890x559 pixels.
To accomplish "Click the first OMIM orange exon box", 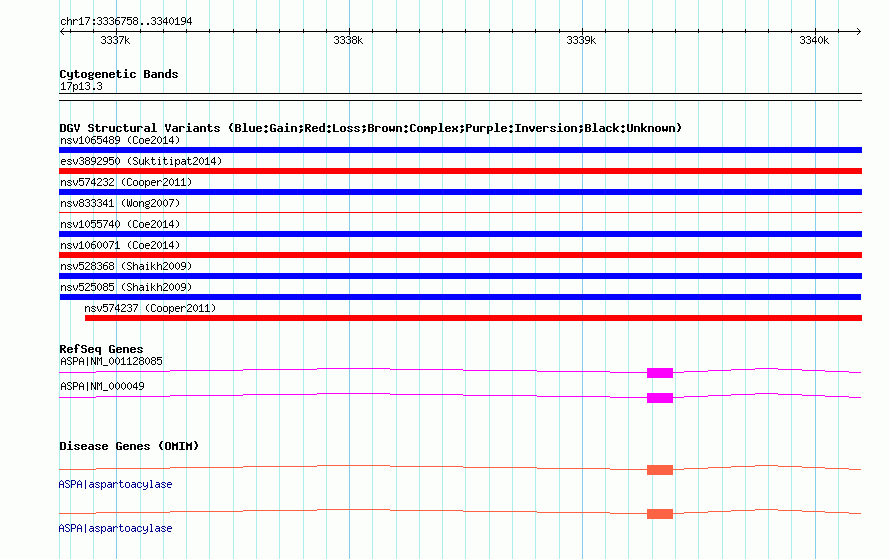I will (x=660, y=470).
